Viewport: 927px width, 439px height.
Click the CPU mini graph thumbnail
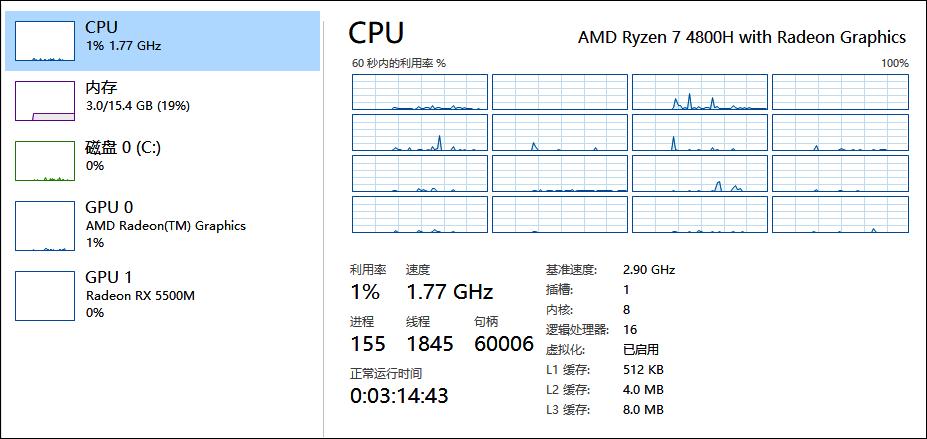click(44, 41)
